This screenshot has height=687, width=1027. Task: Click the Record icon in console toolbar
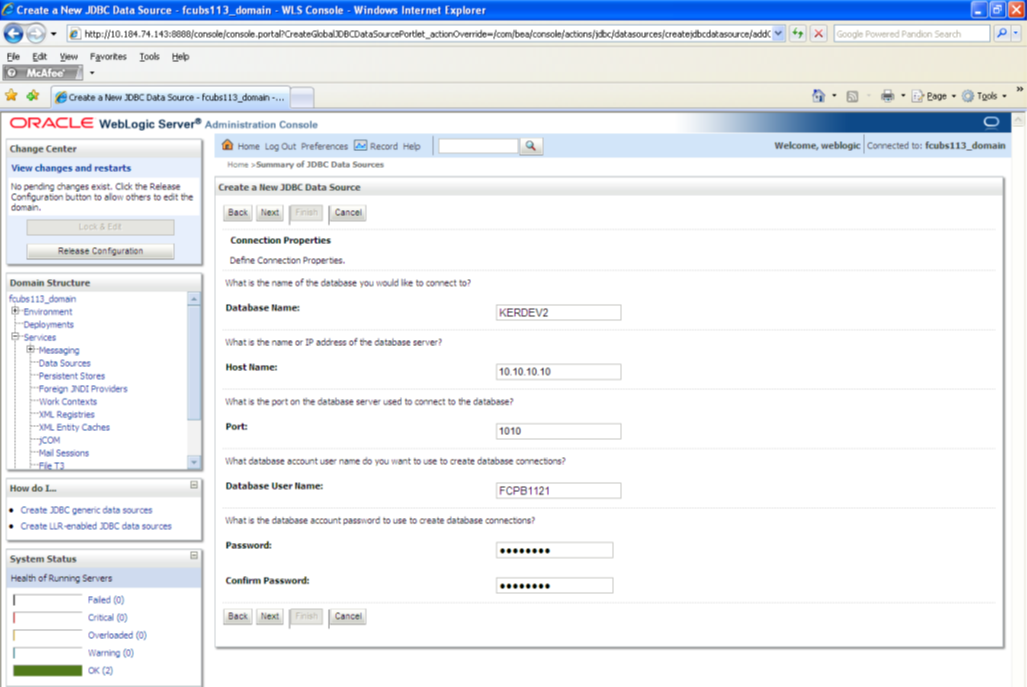360,145
